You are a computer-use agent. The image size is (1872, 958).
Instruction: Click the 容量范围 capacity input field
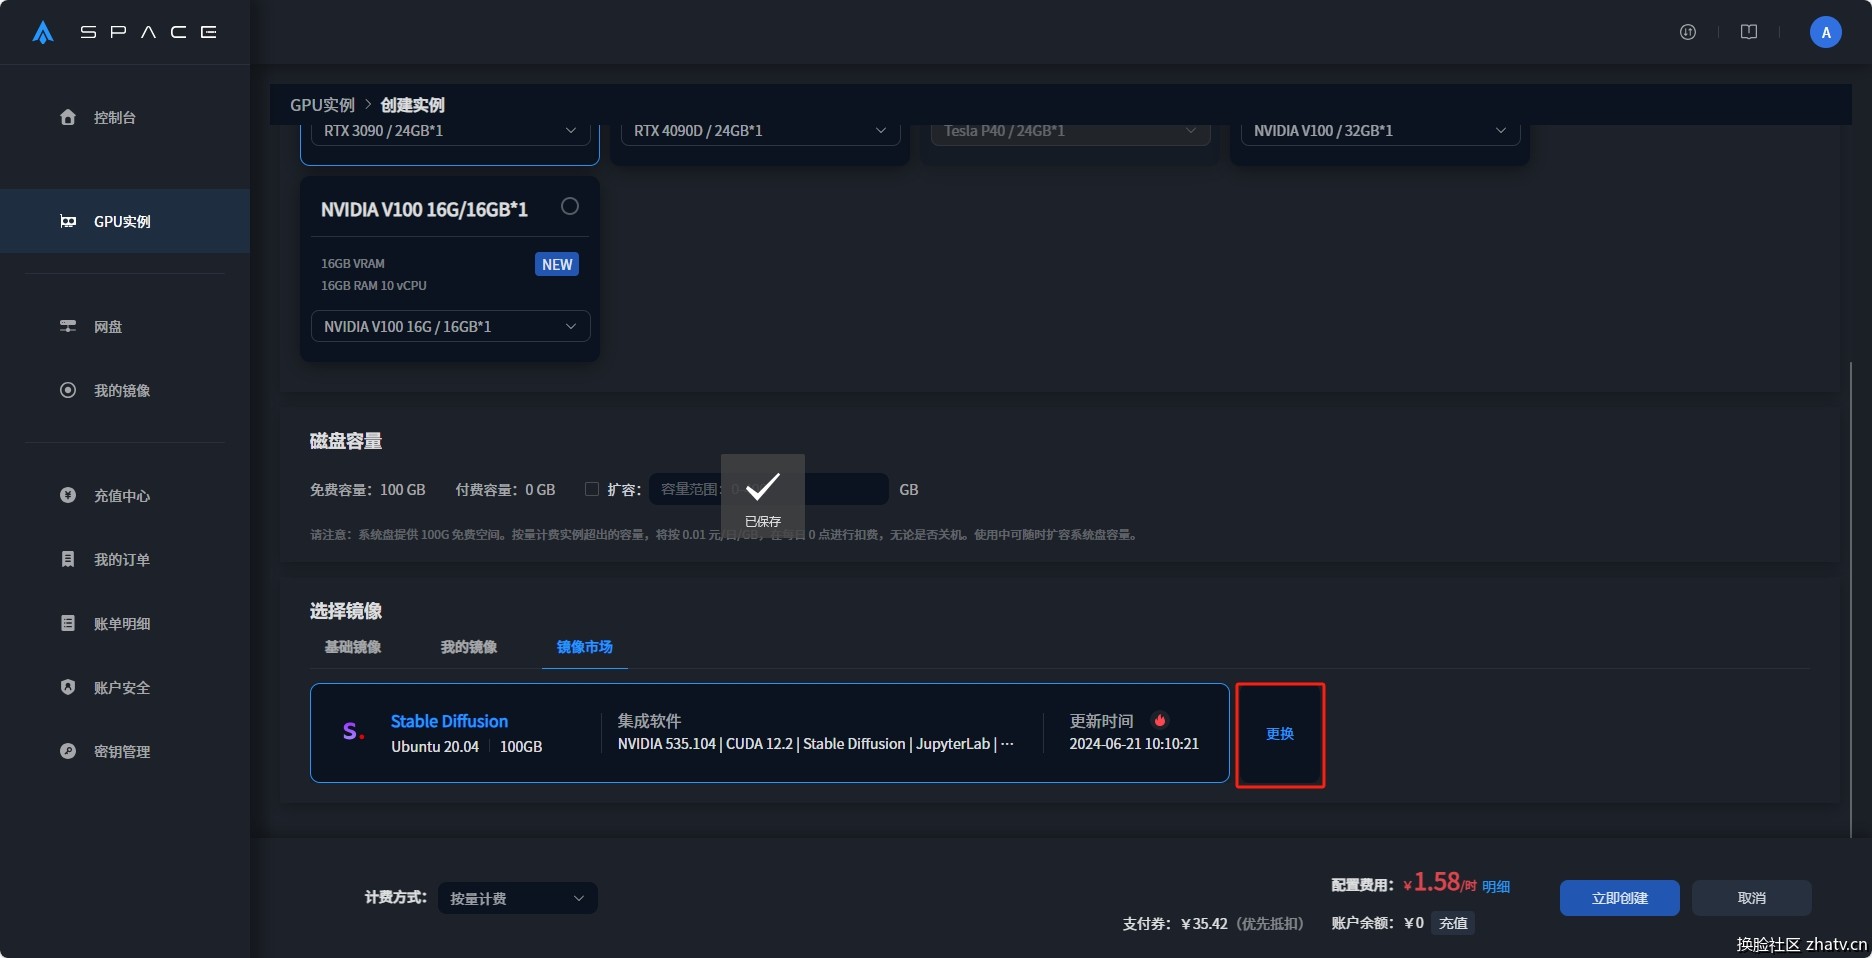(x=769, y=489)
